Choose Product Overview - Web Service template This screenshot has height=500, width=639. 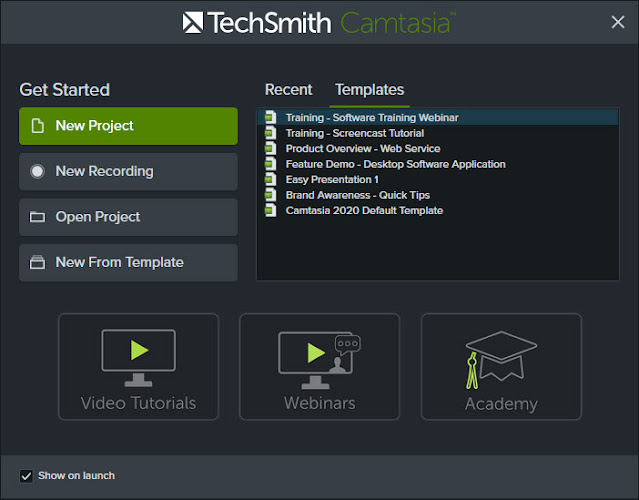tap(438, 148)
